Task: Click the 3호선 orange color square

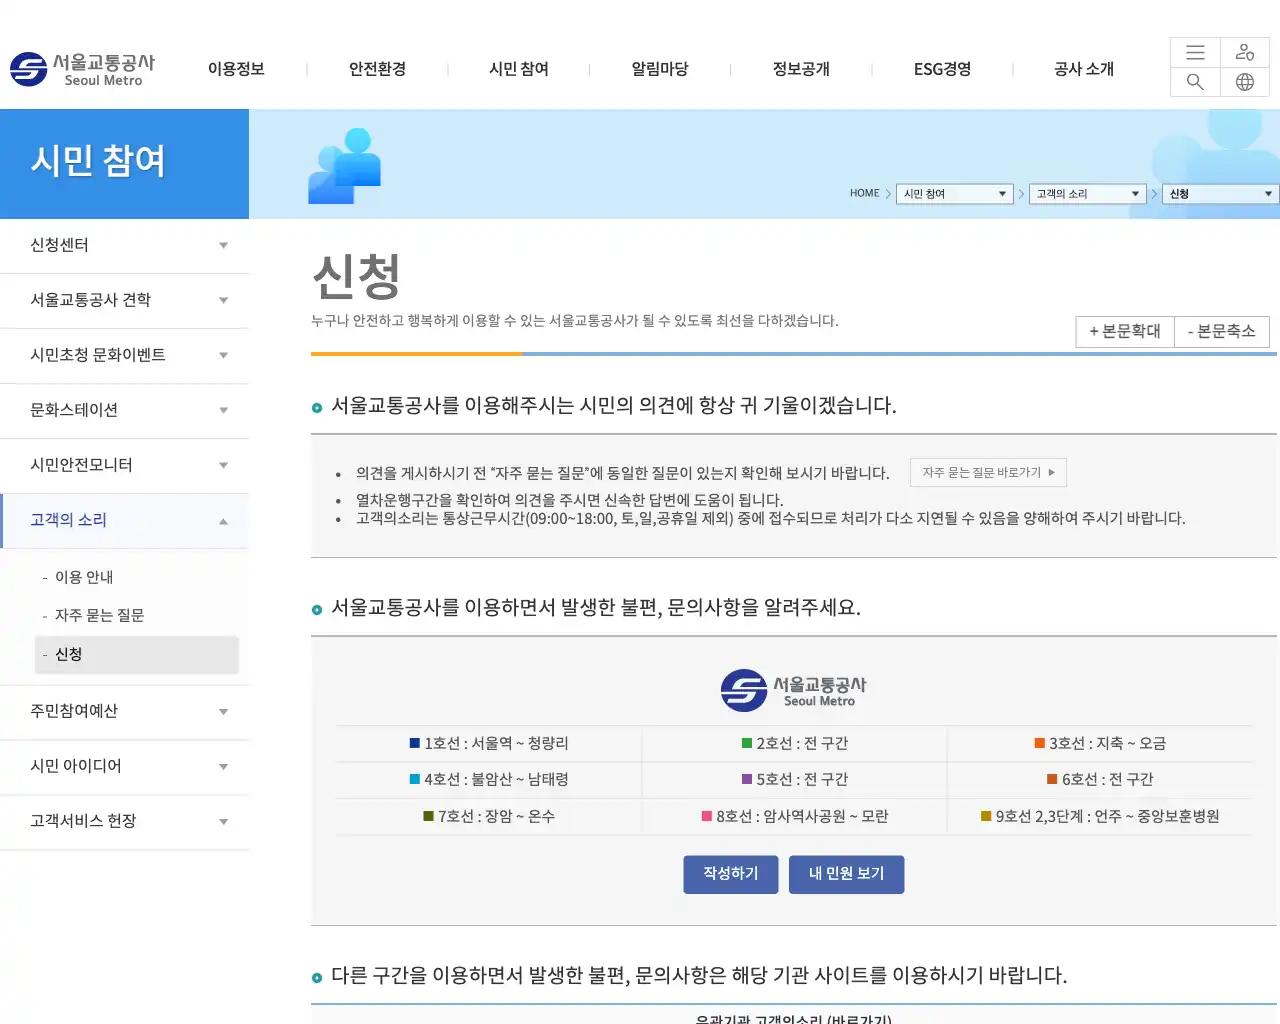Action: 1040,743
